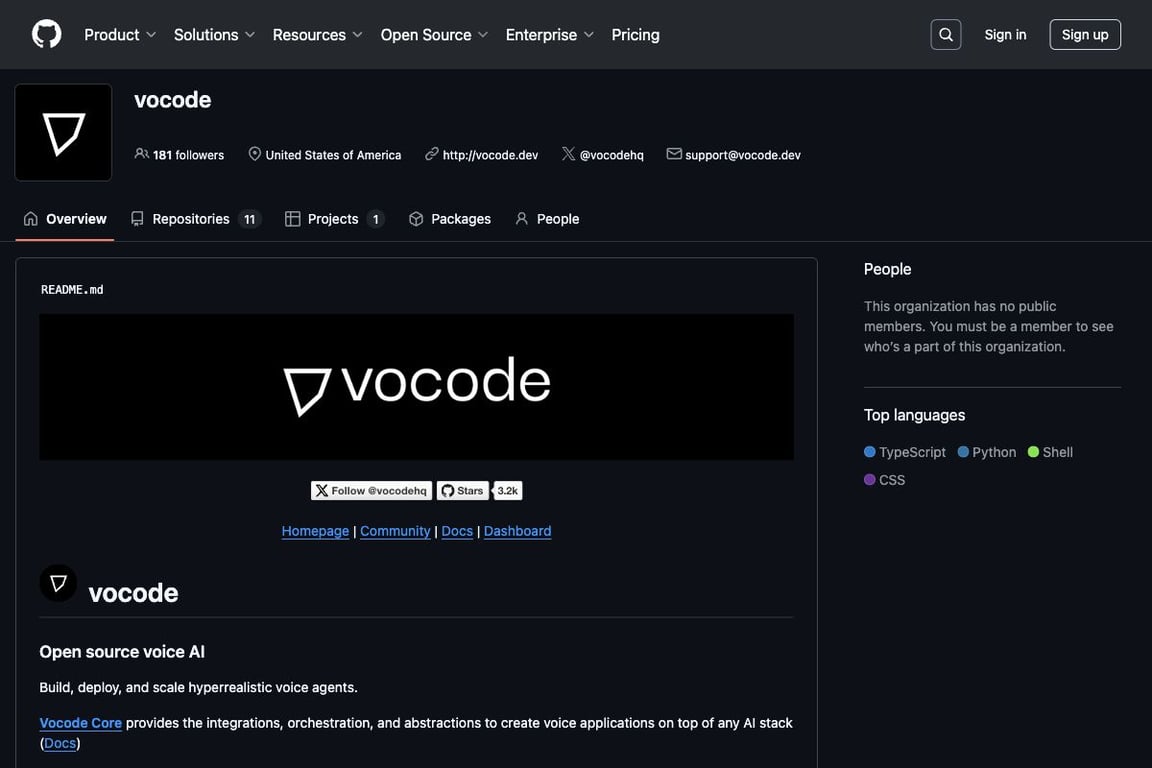This screenshot has height=768, width=1152.
Task: Click the Top languages heading
Action: coord(915,415)
